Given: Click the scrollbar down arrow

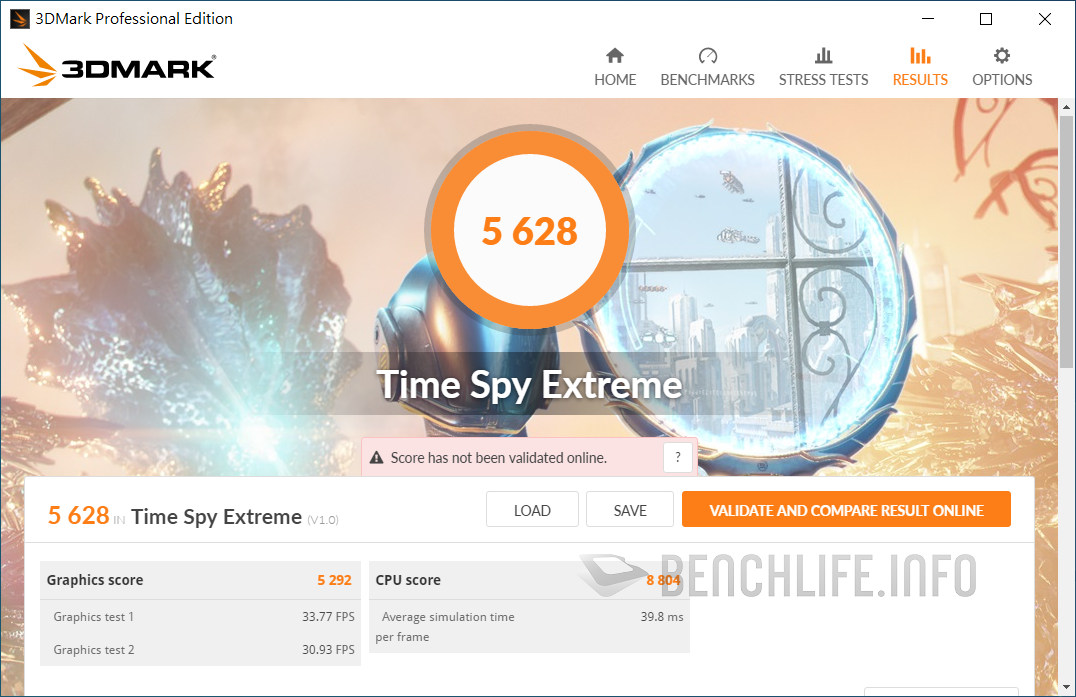Looking at the screenshot, I should click(1066, 686).
